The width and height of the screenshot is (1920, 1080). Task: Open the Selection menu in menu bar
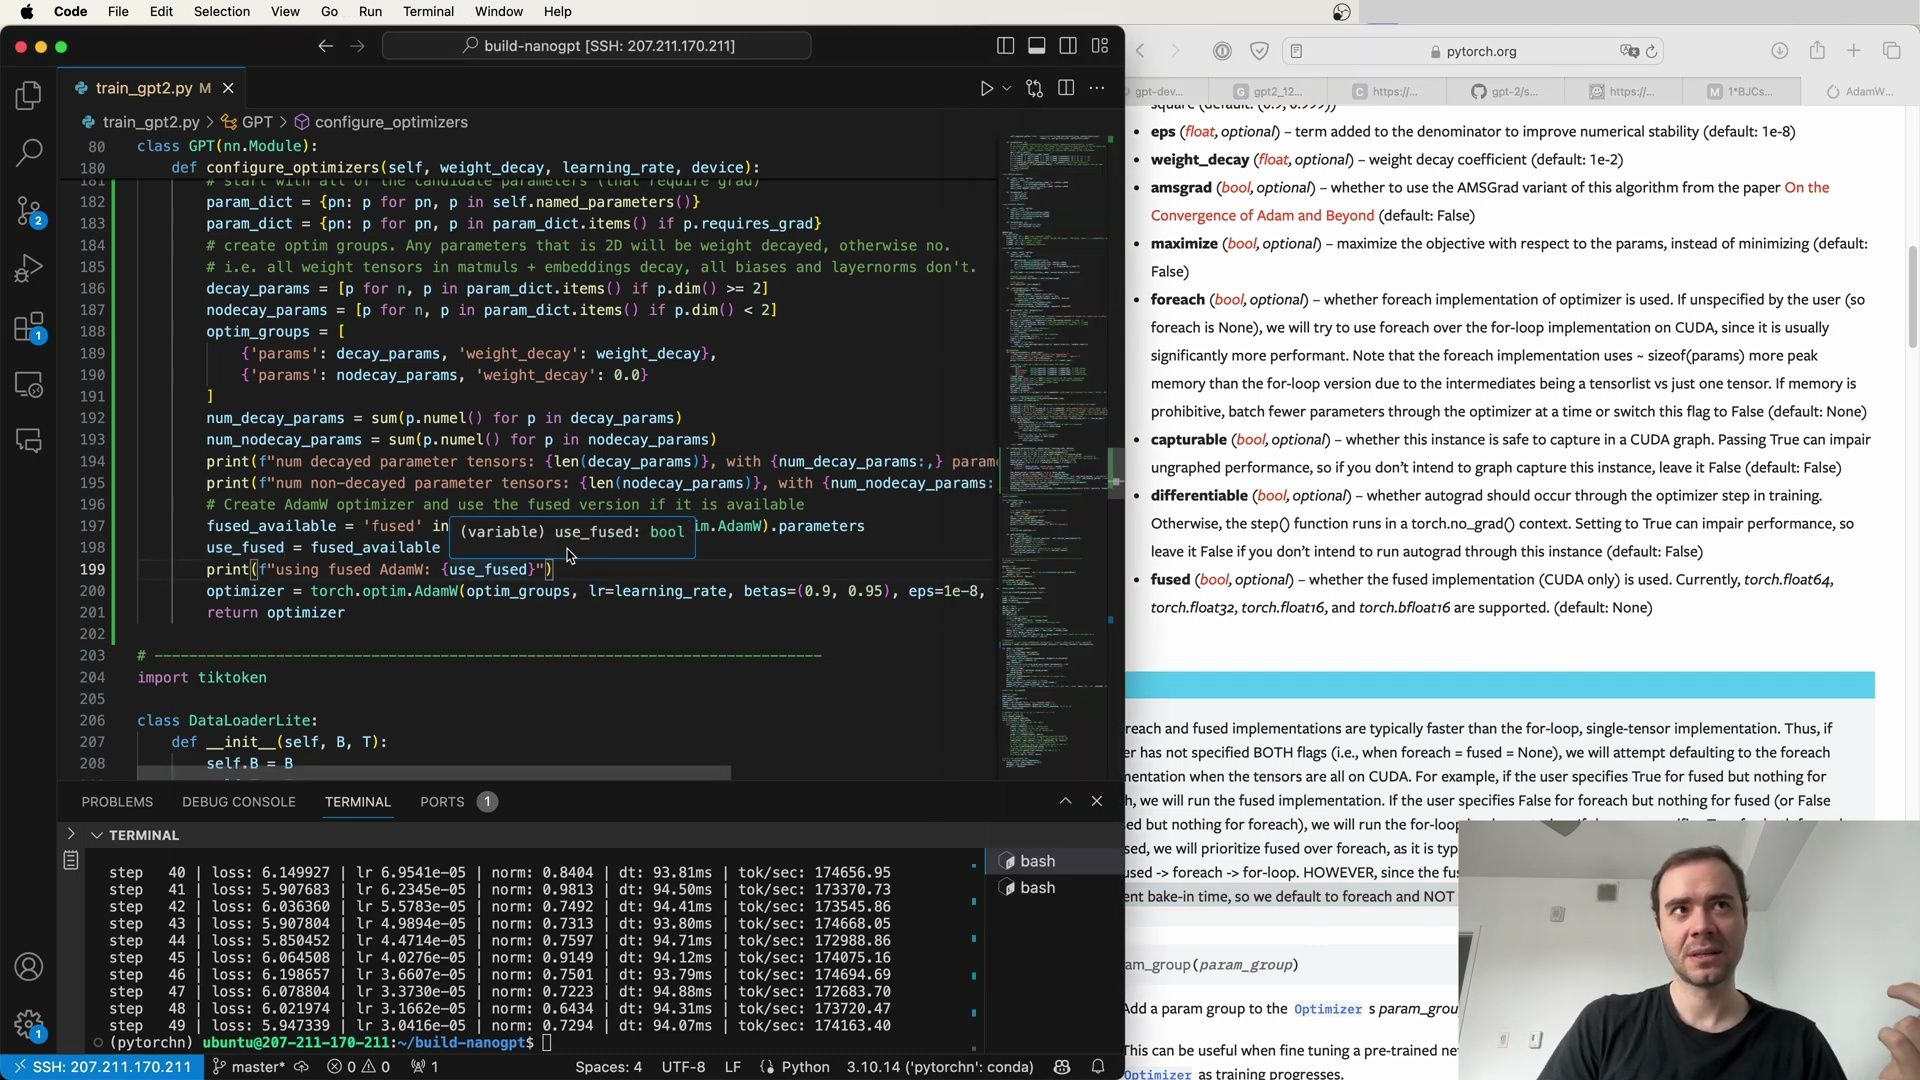click(222, 11)
